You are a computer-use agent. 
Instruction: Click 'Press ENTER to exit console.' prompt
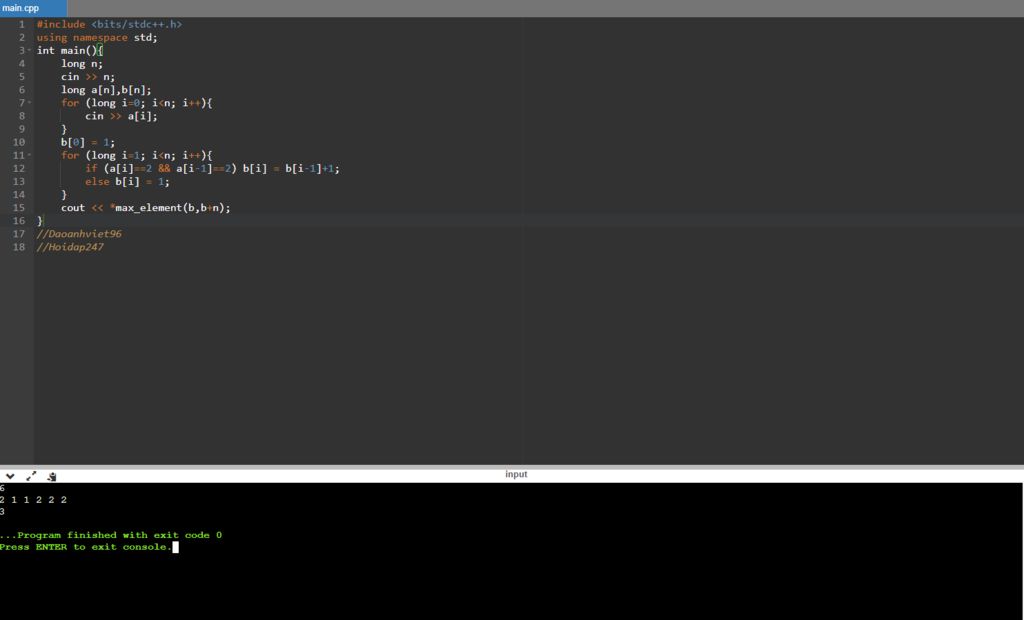coord(86,547)
